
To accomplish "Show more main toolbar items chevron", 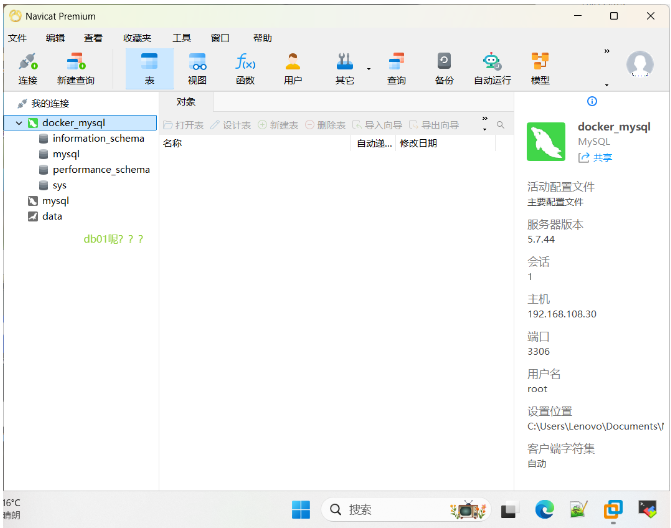I will [606, 51].
